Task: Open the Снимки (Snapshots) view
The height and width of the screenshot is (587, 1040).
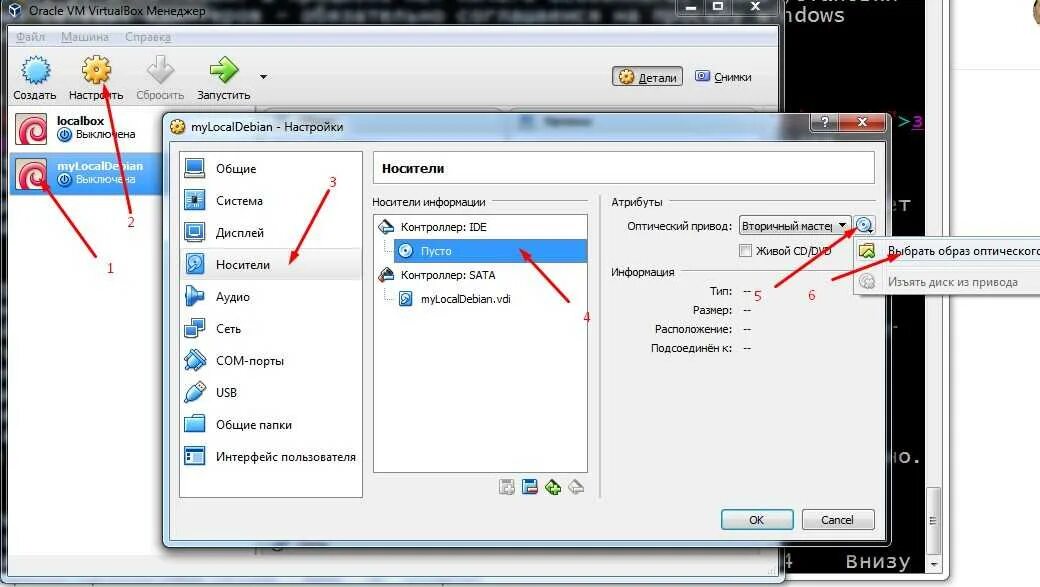Action: pyautogui.click(x=723, y=77)
